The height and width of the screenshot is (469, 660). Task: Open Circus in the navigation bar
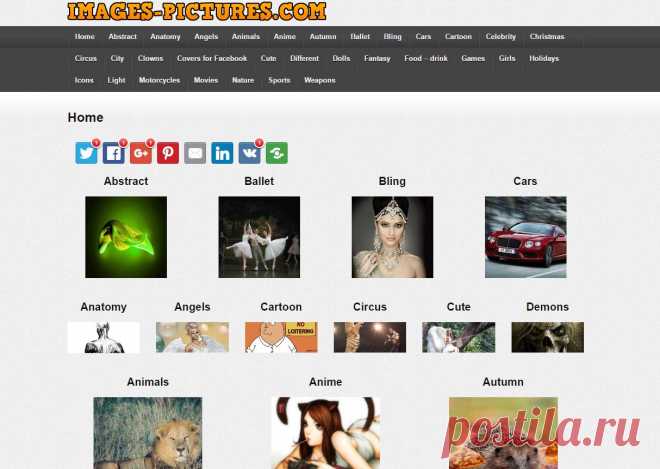(x=86, y=59)
